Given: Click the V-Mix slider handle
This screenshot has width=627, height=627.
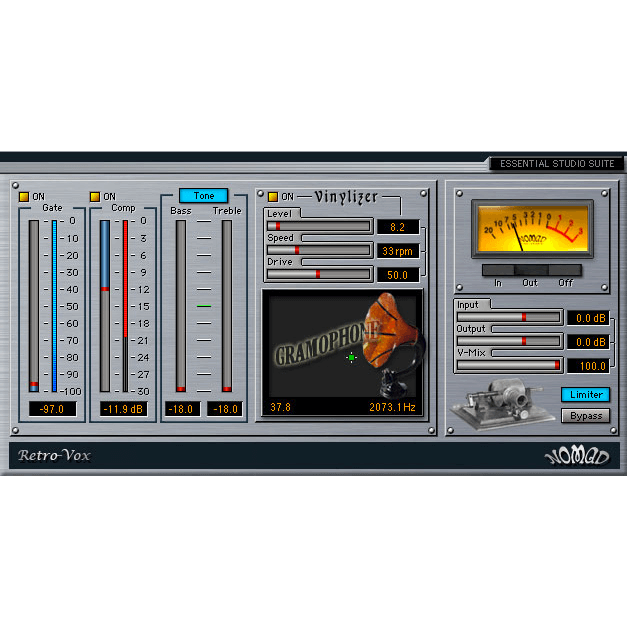Looking at the screenshot, I should 557,365.
